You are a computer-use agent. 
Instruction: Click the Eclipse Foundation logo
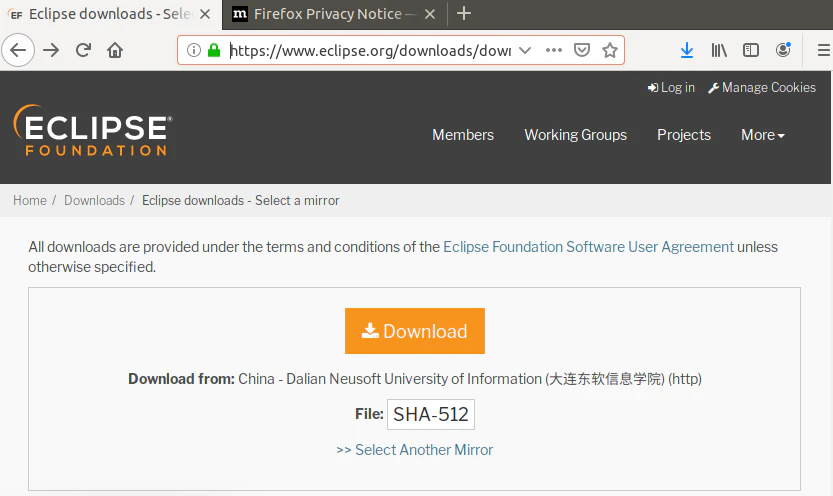[x=93, y=130]
